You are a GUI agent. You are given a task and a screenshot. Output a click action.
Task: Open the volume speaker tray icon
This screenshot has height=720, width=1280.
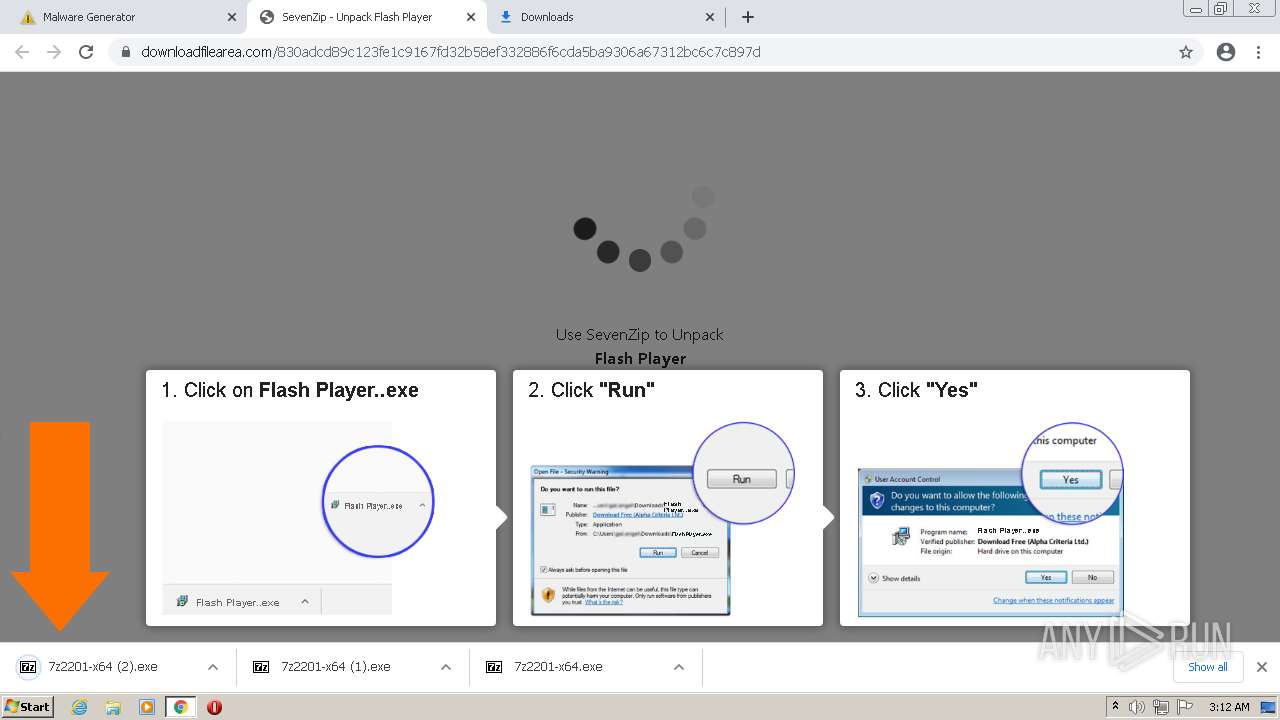click(1137, 707)
